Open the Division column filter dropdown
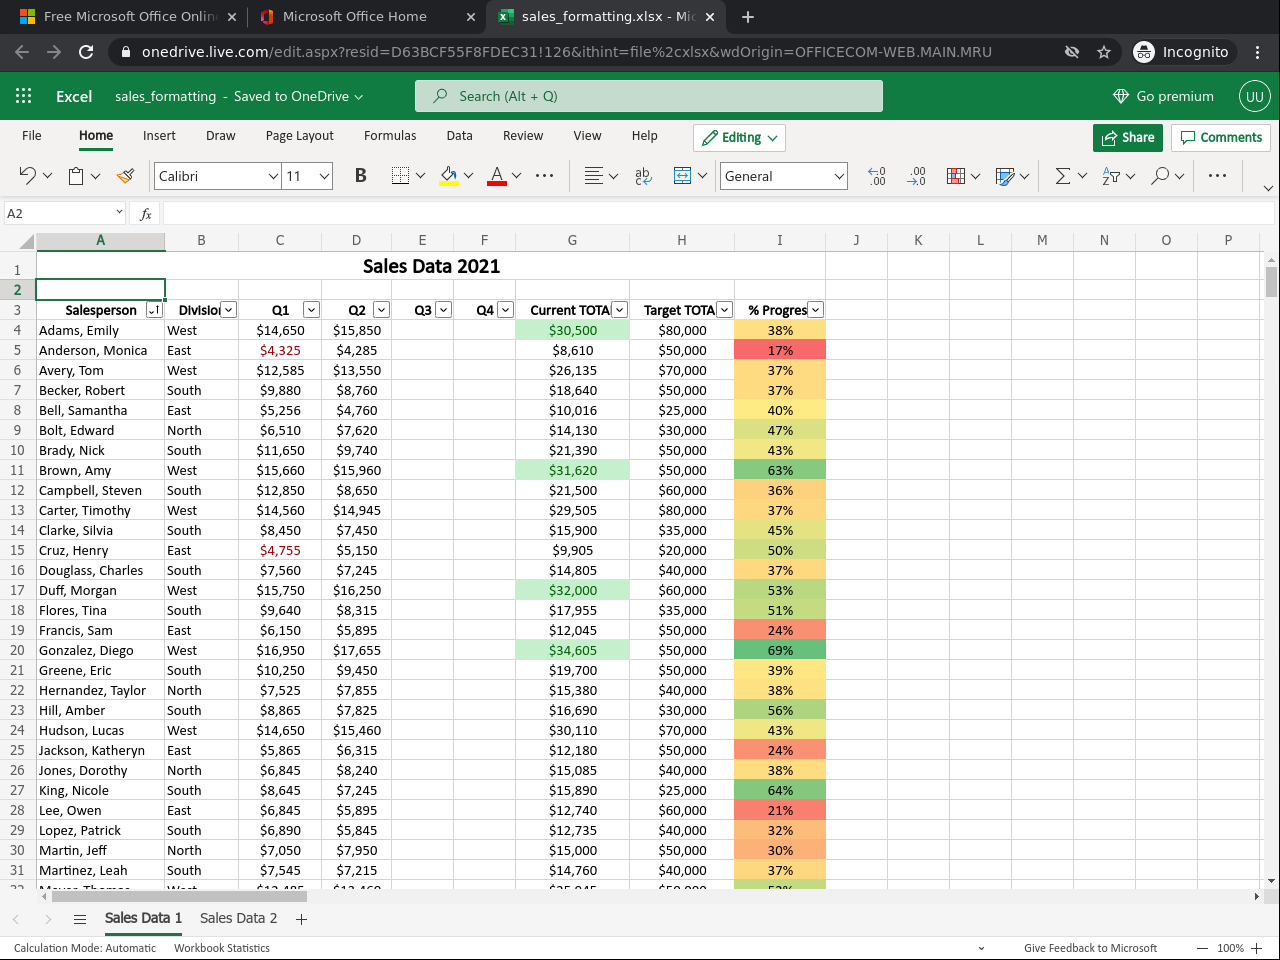Image resolution: width=1280 pixels, height=960 pixels. point(229,310)
